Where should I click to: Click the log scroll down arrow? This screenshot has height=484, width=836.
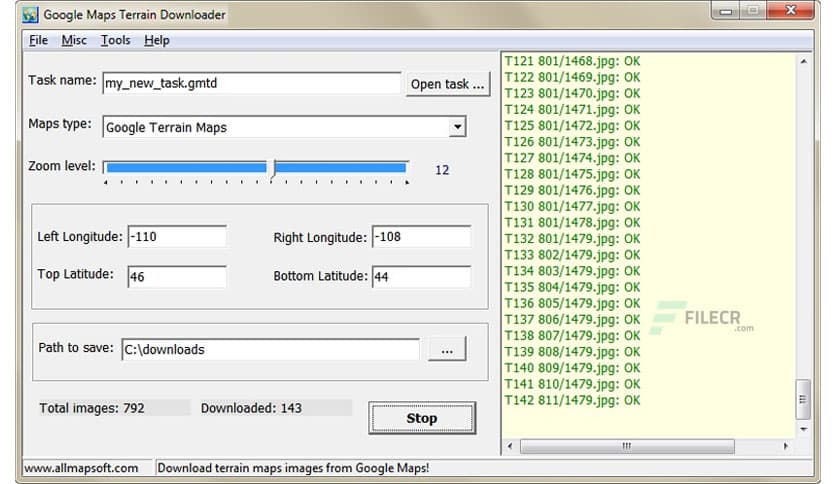[x=803, y=429]
